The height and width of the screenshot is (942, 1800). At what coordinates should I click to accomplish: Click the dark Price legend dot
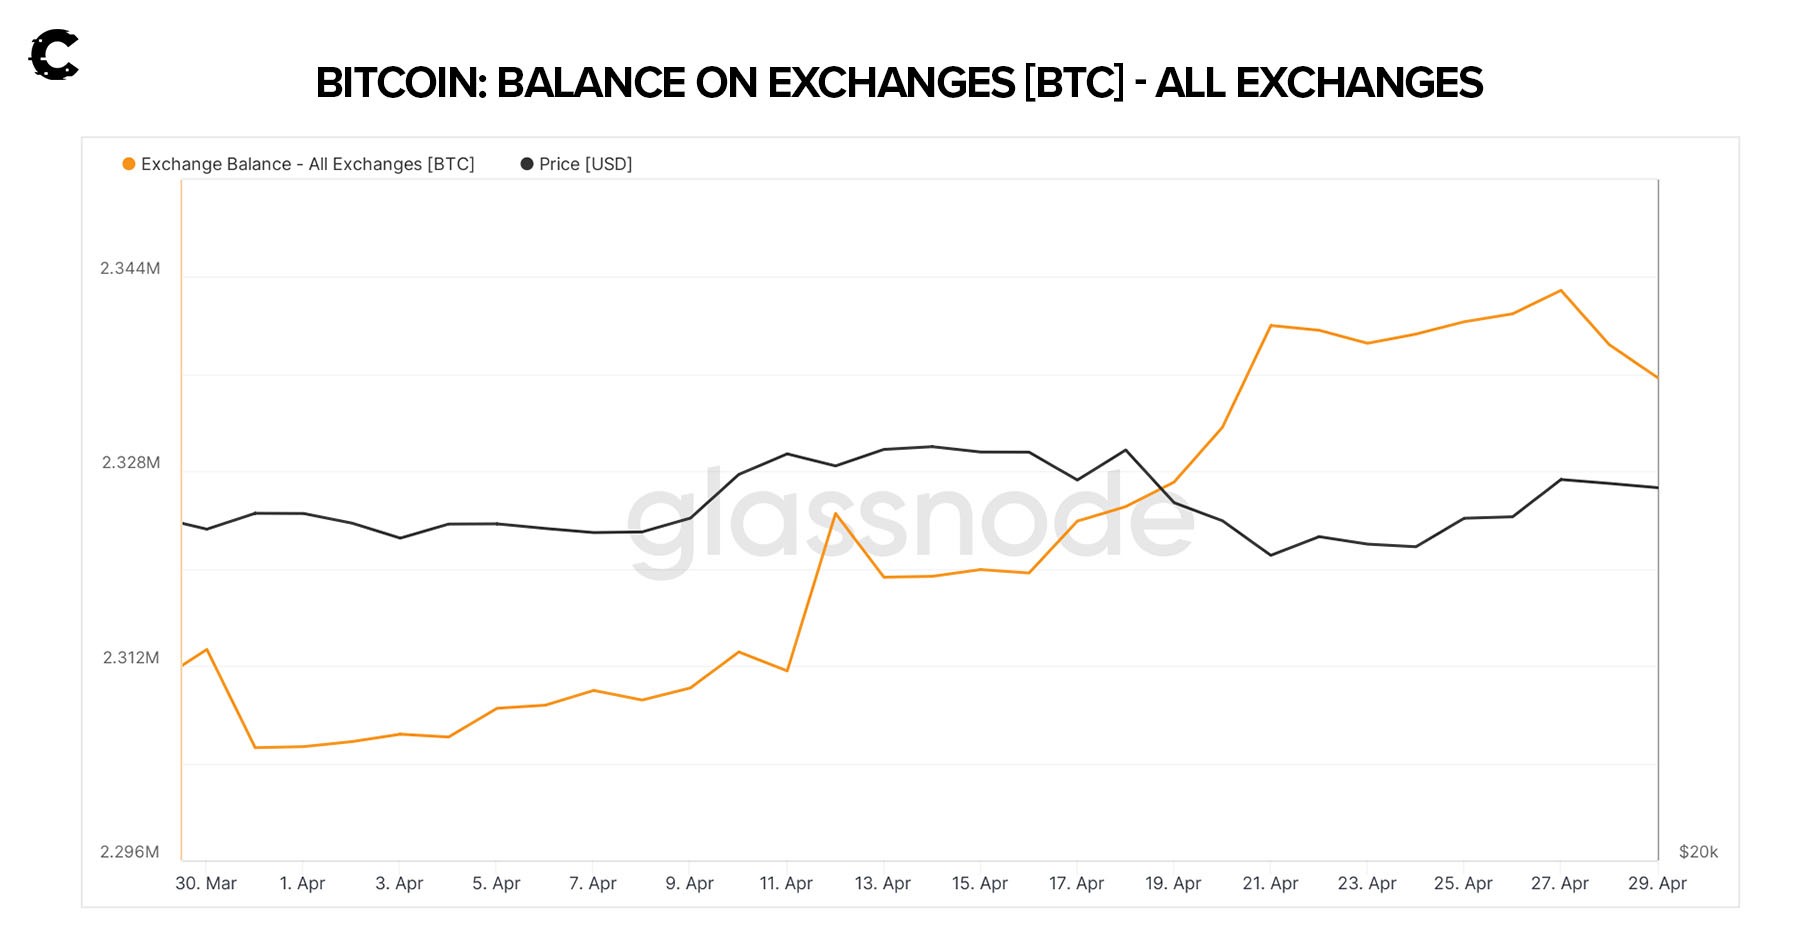527,164
